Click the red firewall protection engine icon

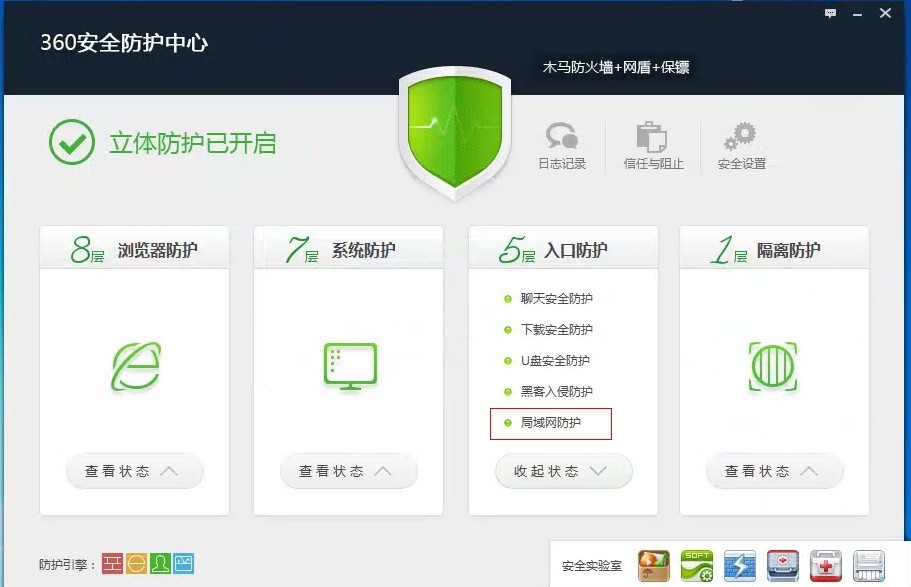pyautogui.click(x=113, y=564)
